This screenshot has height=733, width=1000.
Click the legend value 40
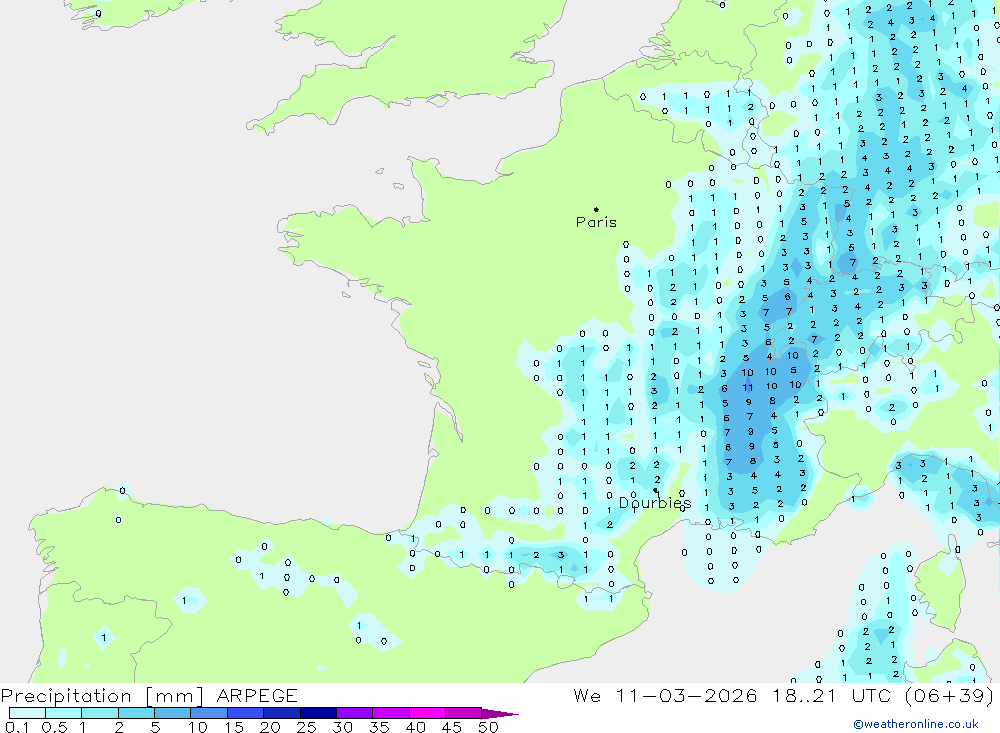click(x=415, y=727)
